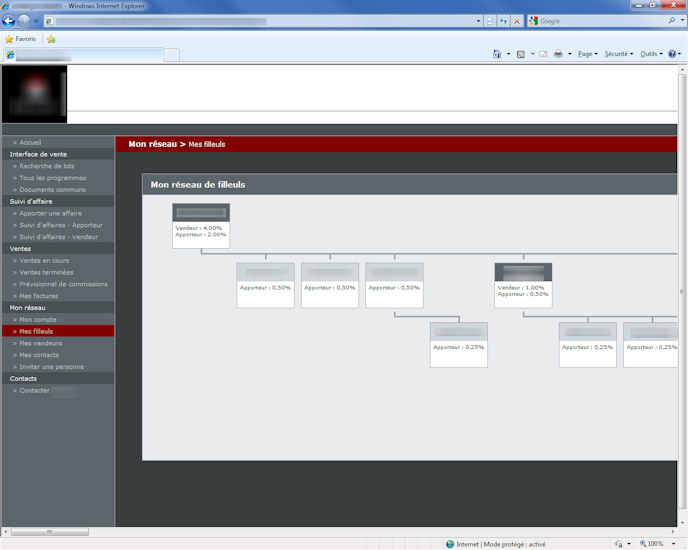Open the Outils dropdown menu

pyautogui.click(x=651, y=54)
